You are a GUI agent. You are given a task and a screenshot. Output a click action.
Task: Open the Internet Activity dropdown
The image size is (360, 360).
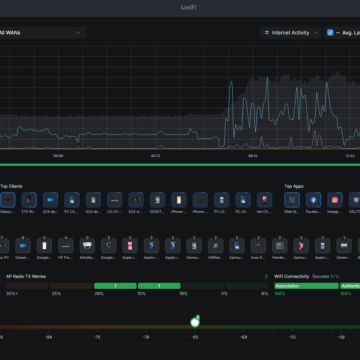(x=290, y=33)
